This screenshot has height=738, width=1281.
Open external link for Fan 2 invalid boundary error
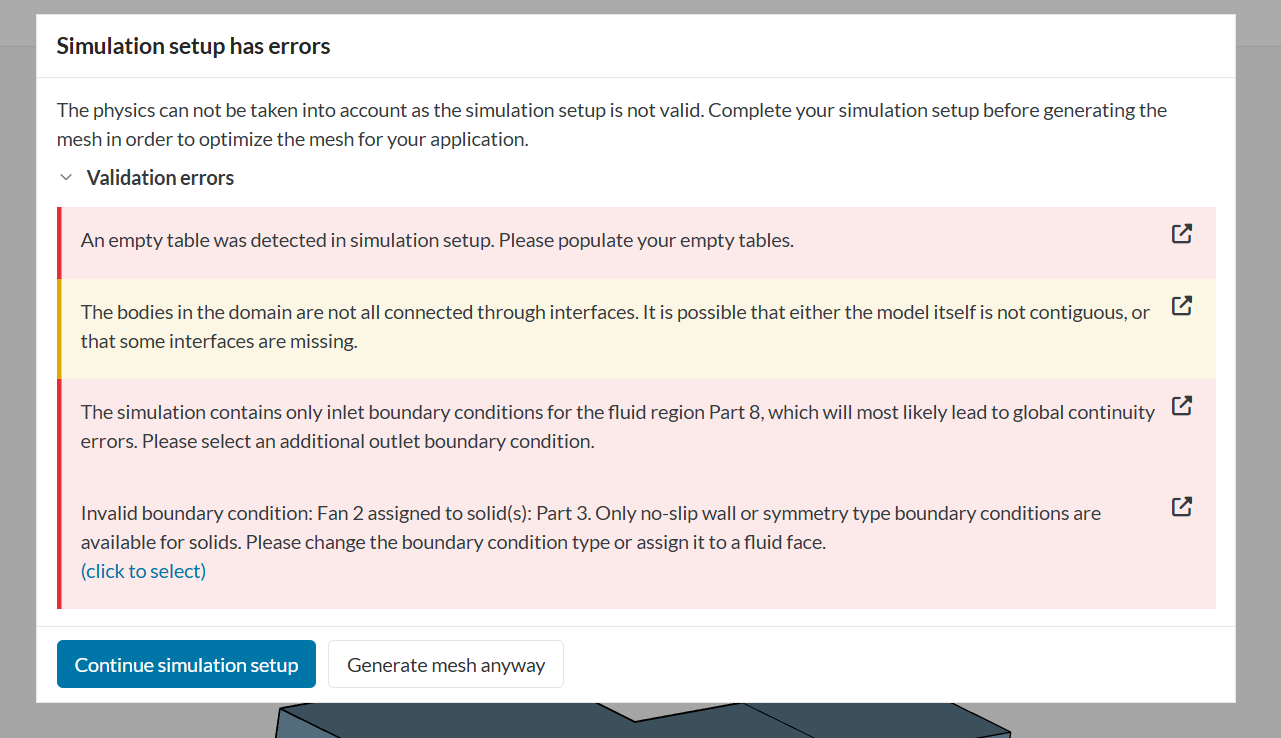pyautogui.click(x=1181, y=506)
